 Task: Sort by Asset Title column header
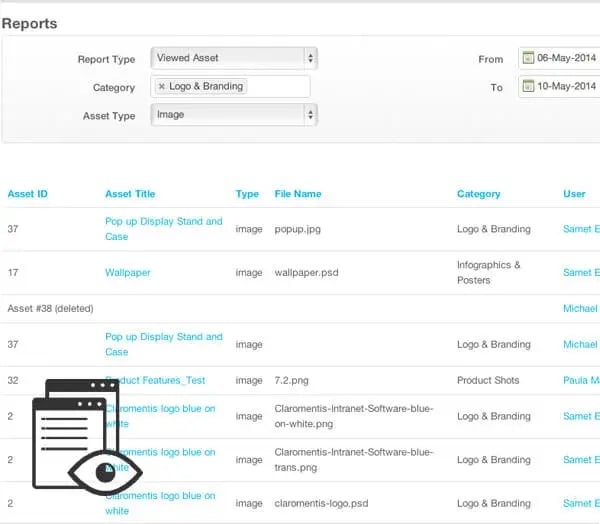pyautogui.click(x=130, y=194)
